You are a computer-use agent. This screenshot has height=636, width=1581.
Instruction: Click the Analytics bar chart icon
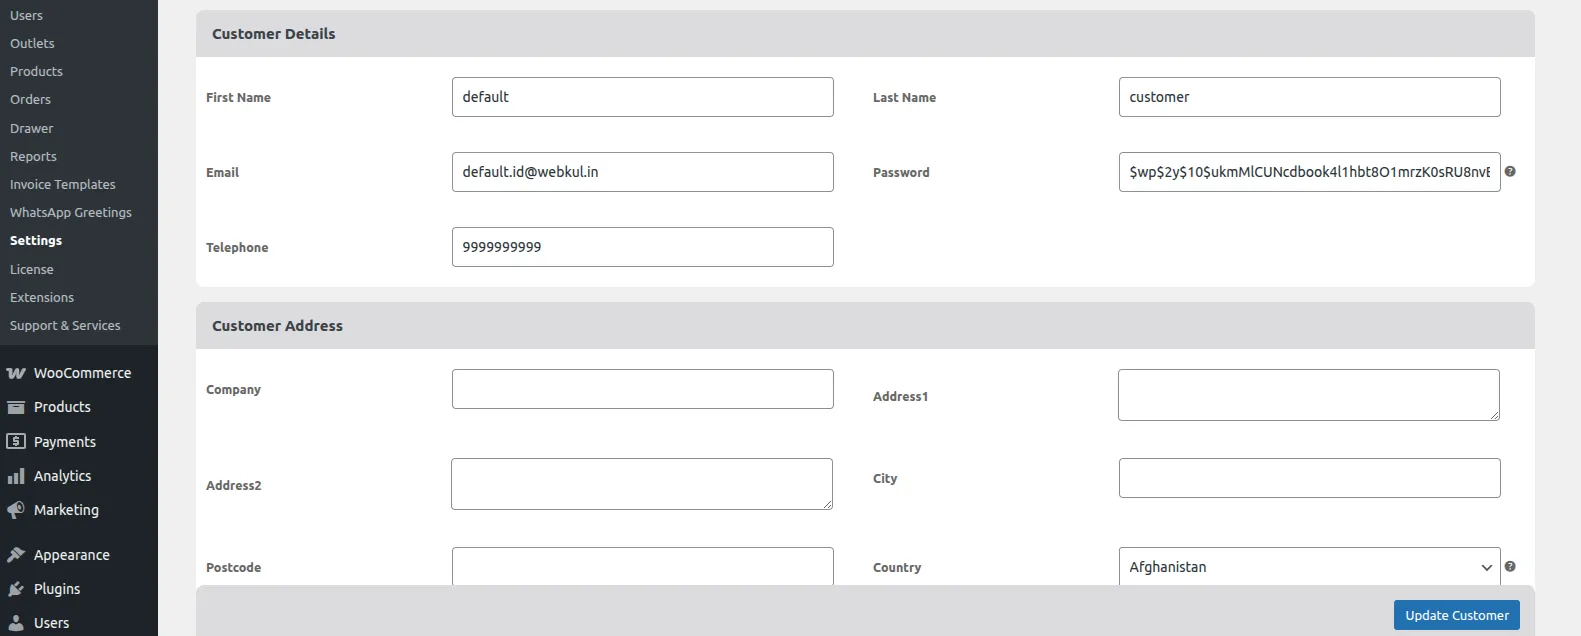pos(16,476)
